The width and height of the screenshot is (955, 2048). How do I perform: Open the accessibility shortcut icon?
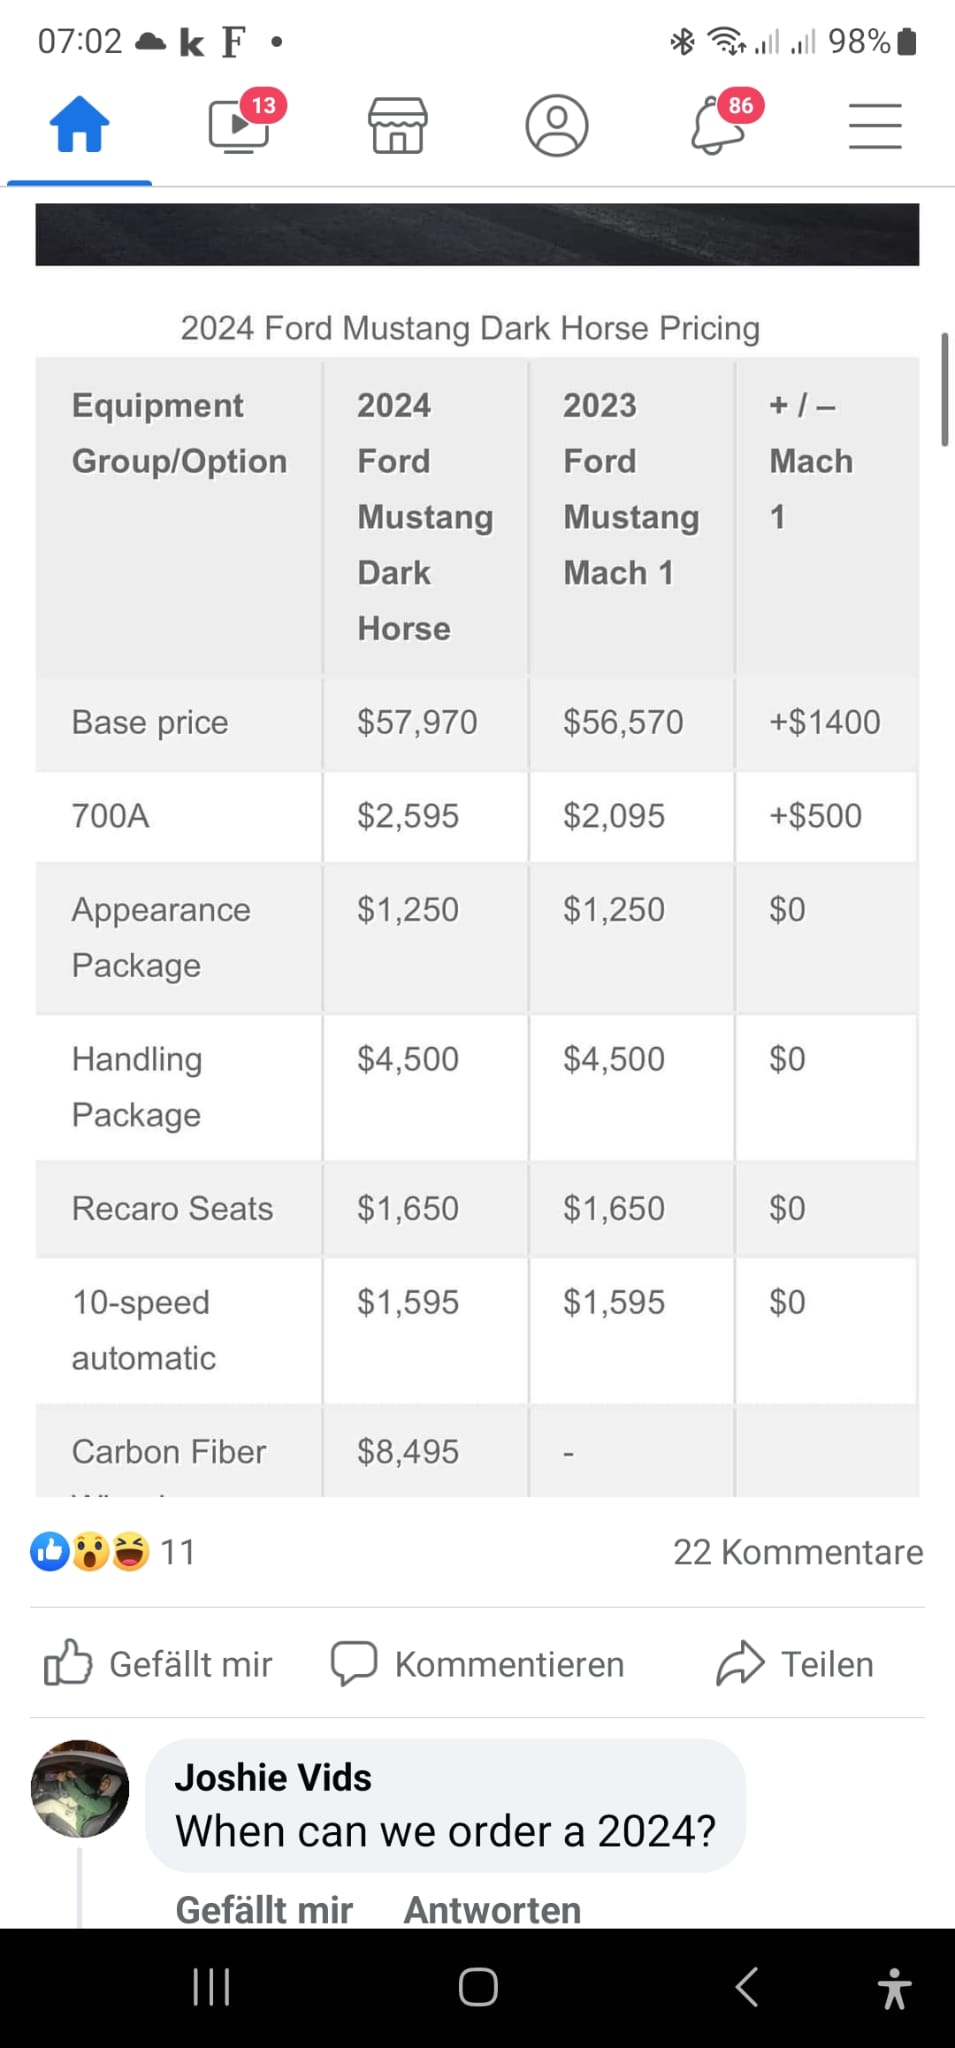[x=894, y=1988]
